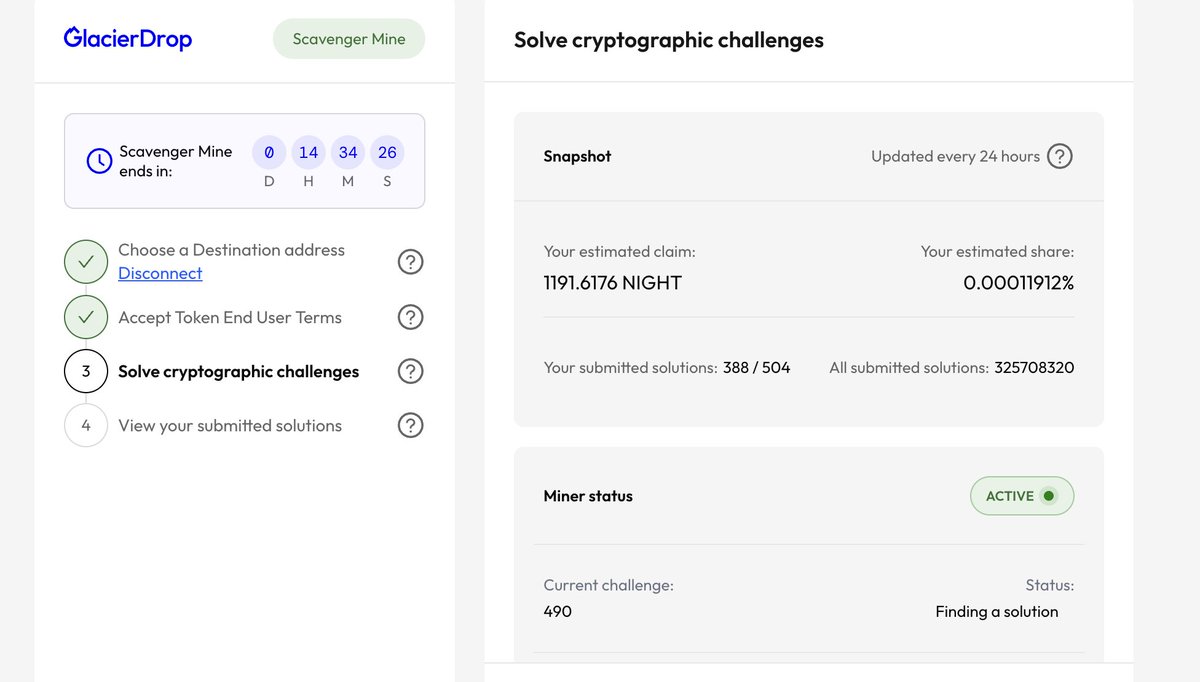Image resolution: width=1200 pixels, height=682 pixels.
Task: Select step 4 circle in the sidebar
Action: pos(86,425)
